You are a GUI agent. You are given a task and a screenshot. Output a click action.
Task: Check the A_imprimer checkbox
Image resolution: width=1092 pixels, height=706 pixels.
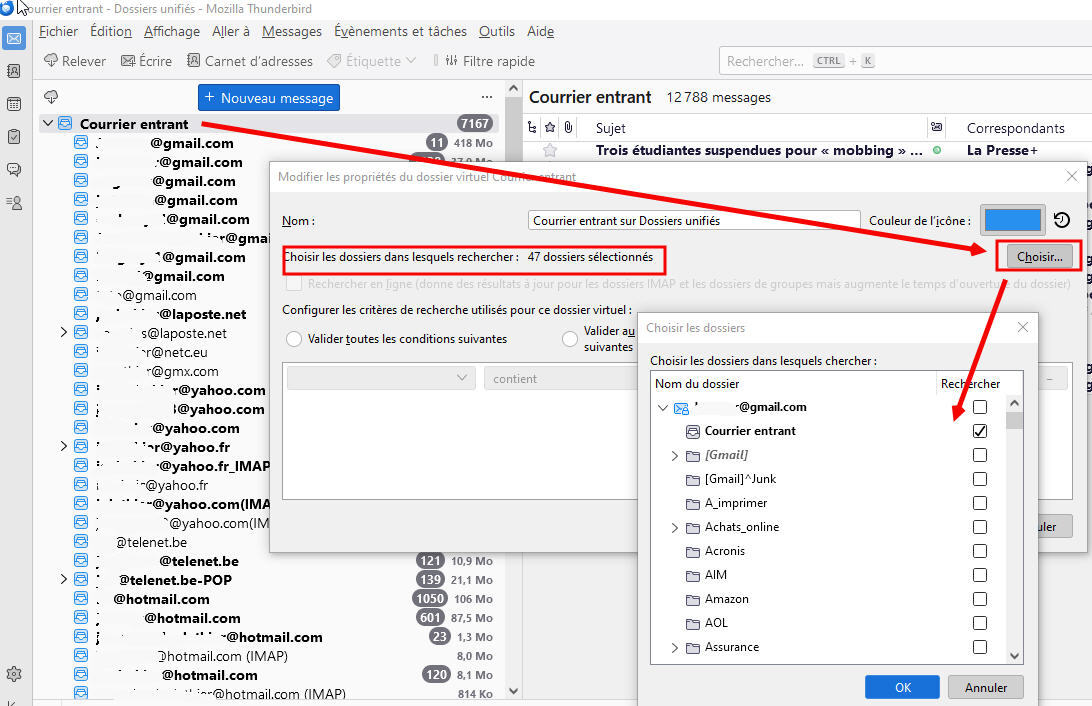tap(979, 503)
